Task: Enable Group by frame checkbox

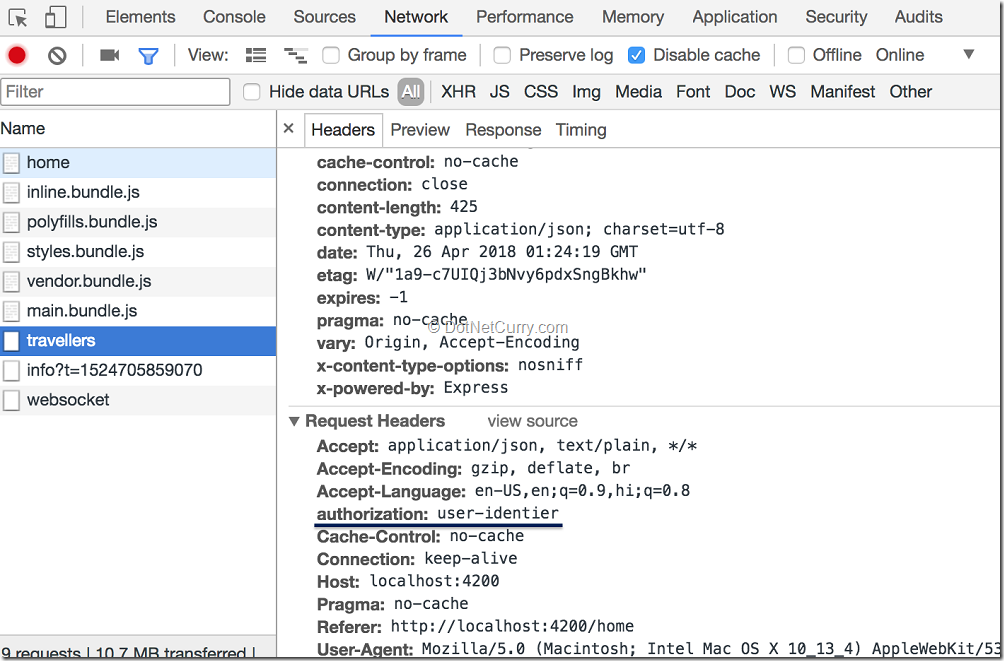Action: 331,56
